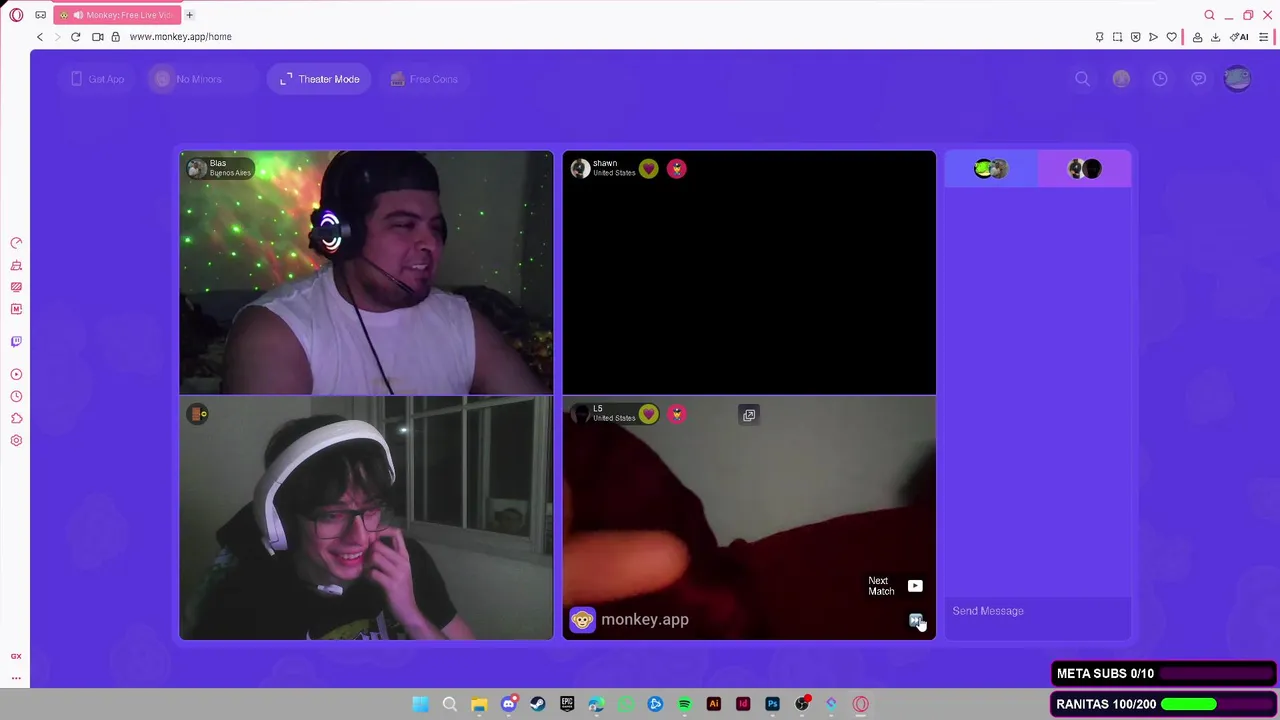The height and width of the screenshot is (720, 1280).
Task: Open Settings gear in the Opera sidebar
Action: [16, 440]
